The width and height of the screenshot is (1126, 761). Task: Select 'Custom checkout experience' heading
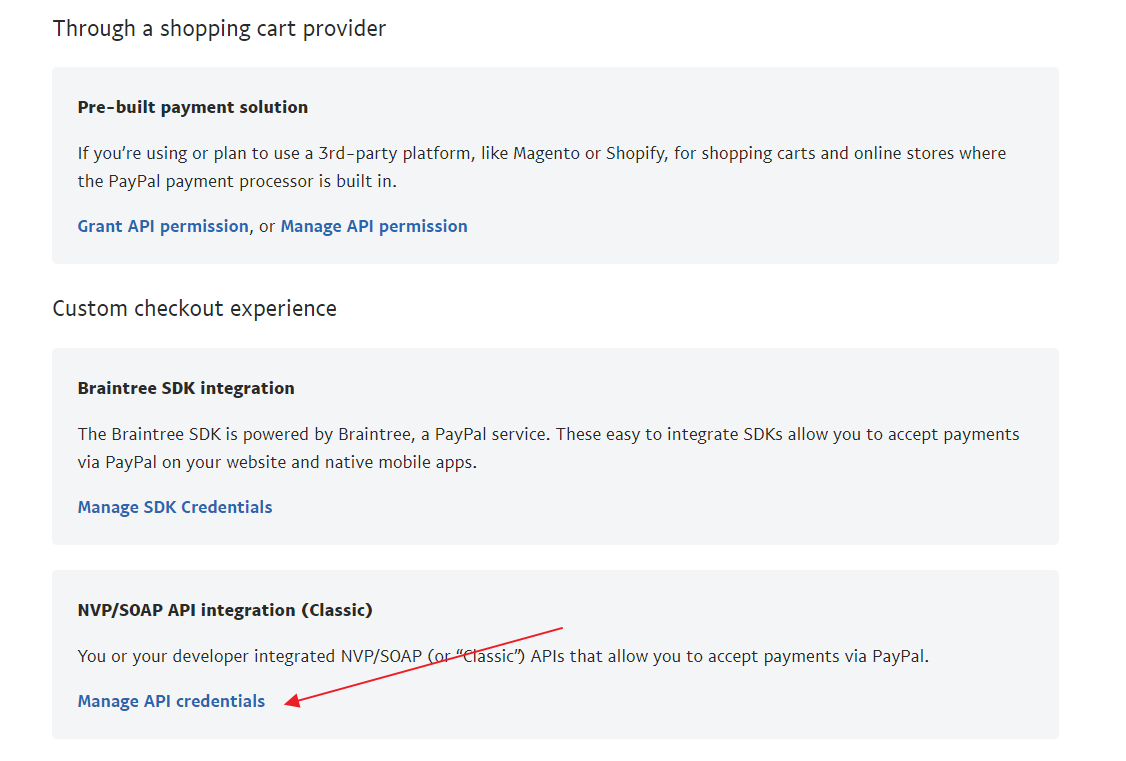195,309
